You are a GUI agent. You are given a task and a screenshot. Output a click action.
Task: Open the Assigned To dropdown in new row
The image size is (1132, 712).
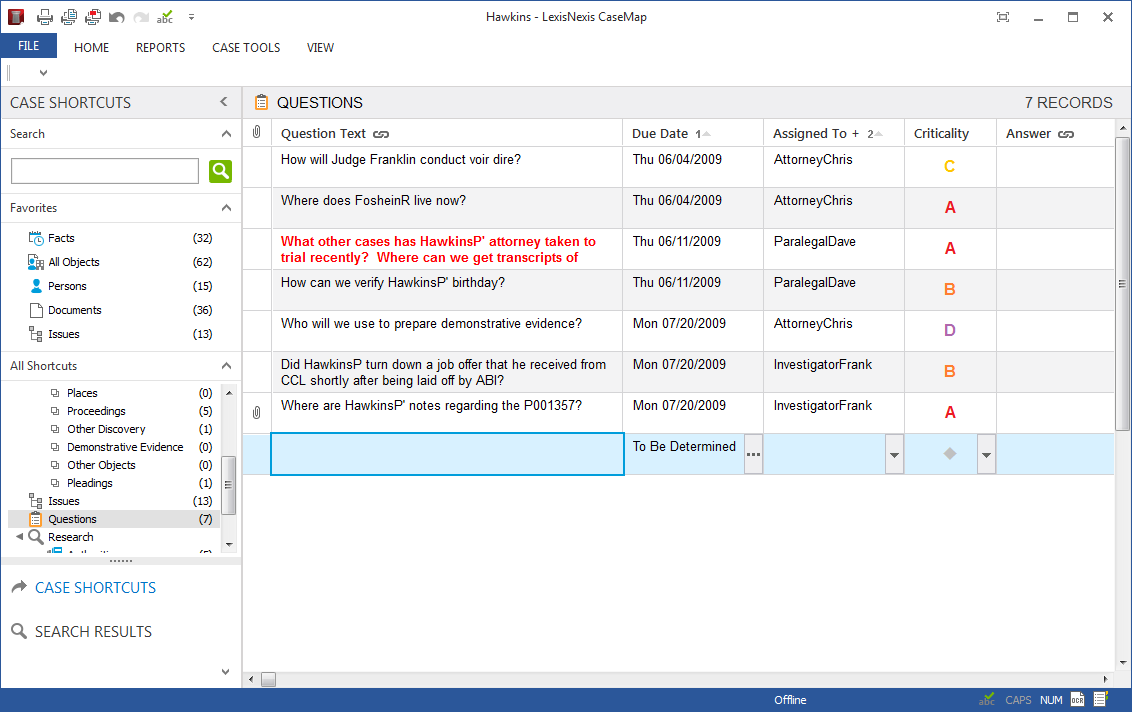click(894, 455)
